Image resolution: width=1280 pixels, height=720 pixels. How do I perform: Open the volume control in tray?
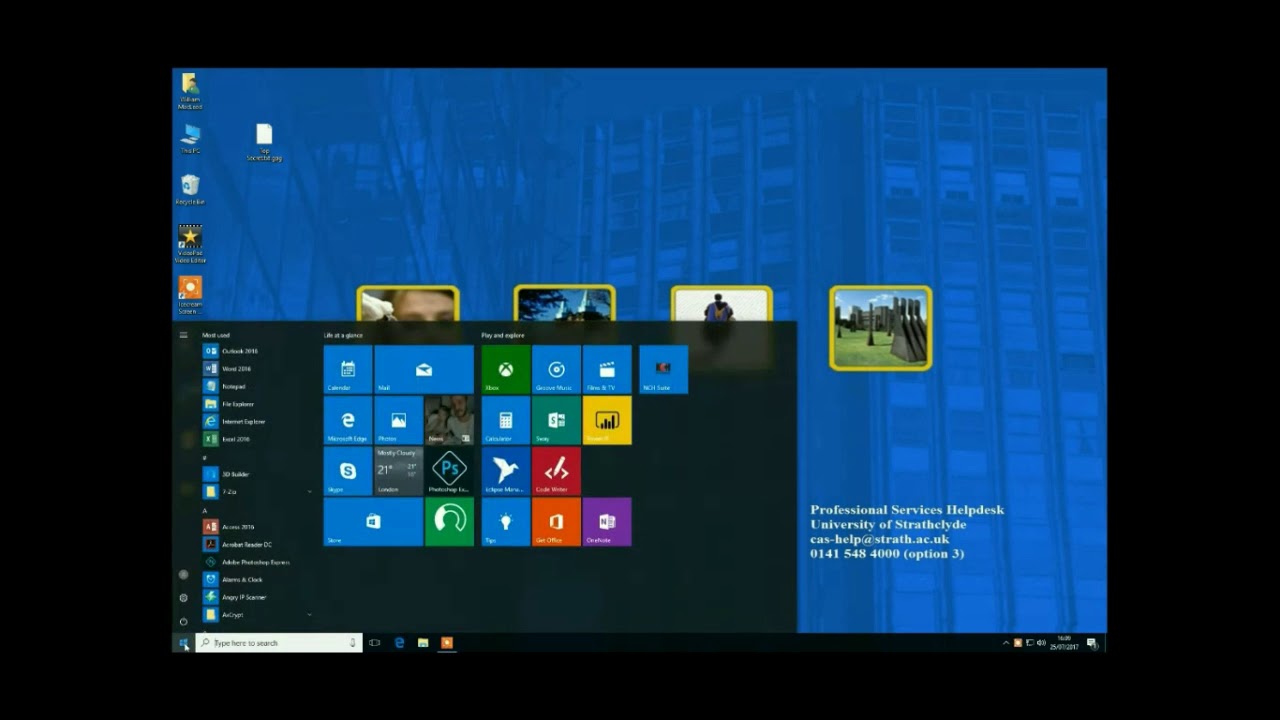coord(1041,643)
